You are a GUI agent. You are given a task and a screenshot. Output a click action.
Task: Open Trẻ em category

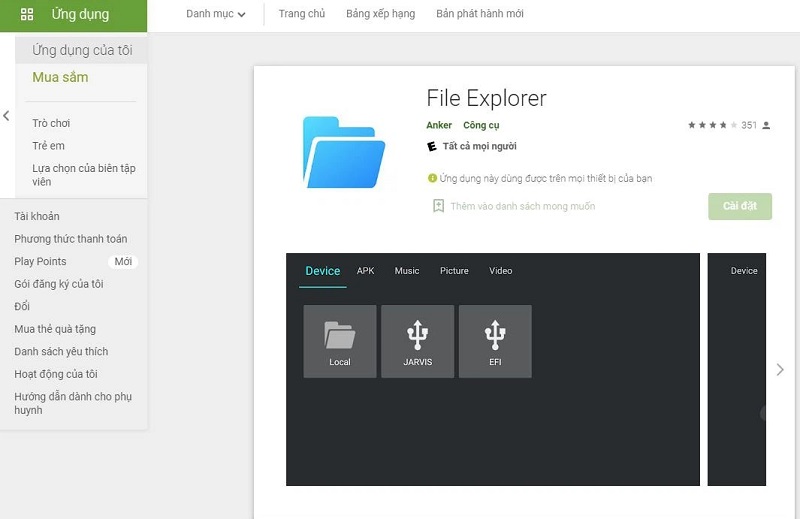coord(48,145)
